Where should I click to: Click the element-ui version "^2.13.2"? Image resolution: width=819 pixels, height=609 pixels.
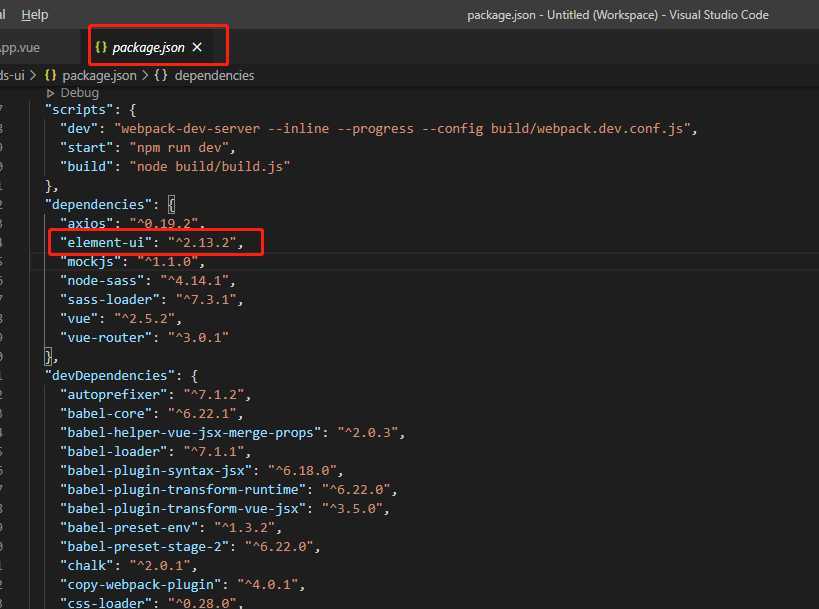(x=202, y=242)
